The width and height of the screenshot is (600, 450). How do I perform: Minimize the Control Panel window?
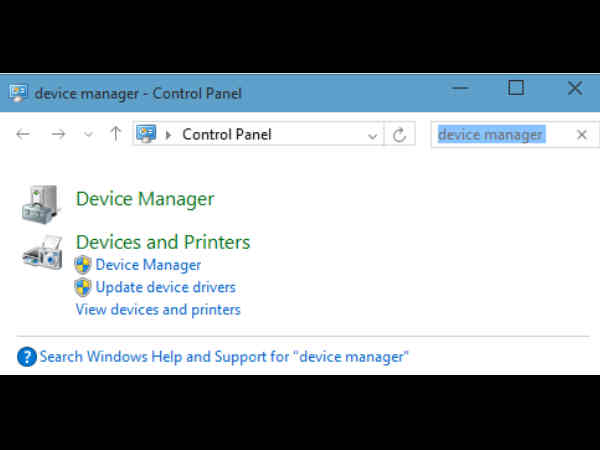click(460, 88)
